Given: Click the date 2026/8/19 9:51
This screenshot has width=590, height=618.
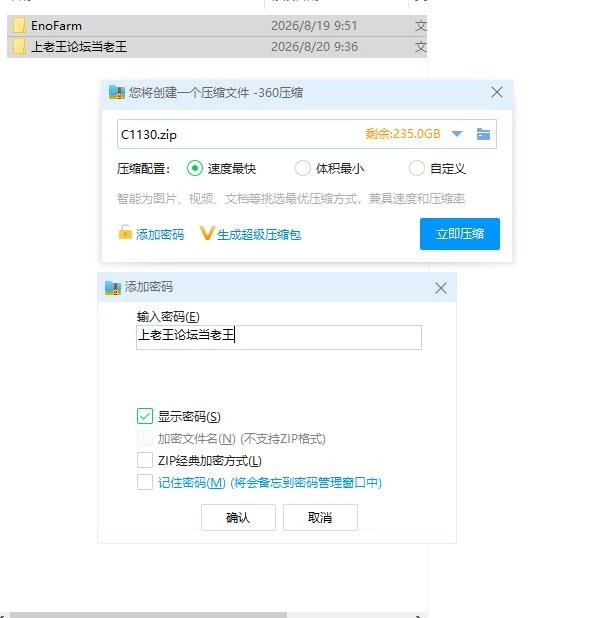Looking at the screenshot, I should click(314, 26).
